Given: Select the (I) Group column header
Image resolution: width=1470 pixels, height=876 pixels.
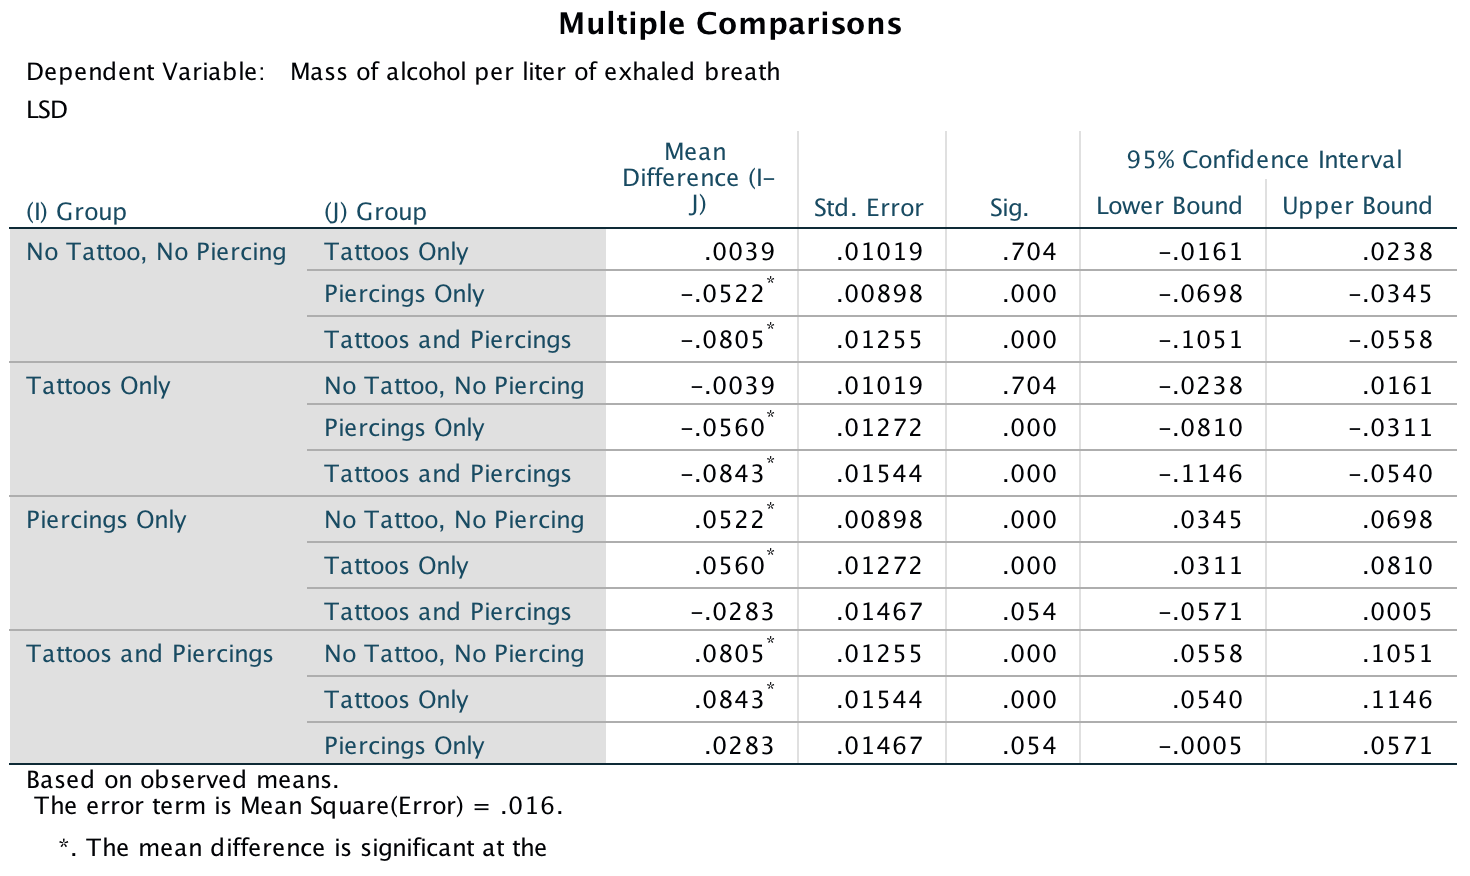Looking at the screenshot, I should tap(77, 212).
